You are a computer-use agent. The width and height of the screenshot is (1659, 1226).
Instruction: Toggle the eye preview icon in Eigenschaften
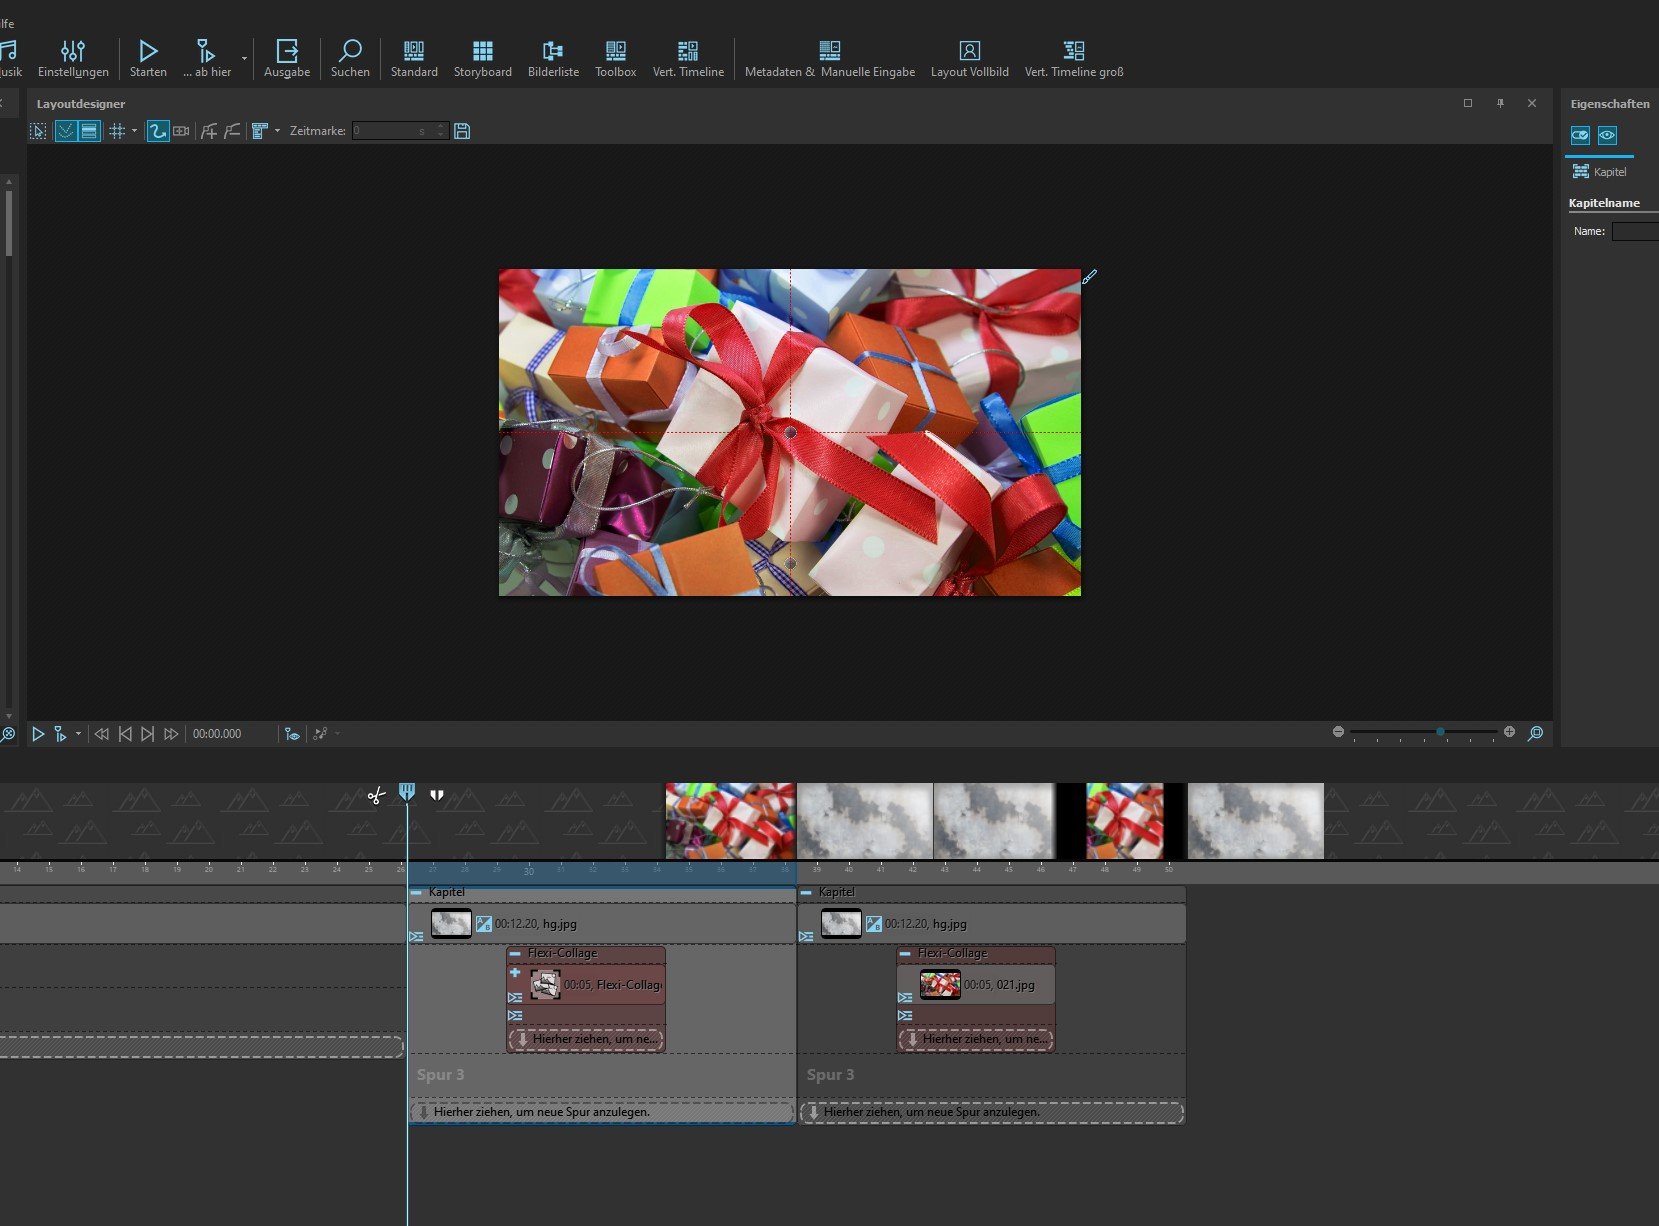pos(1607,135)
